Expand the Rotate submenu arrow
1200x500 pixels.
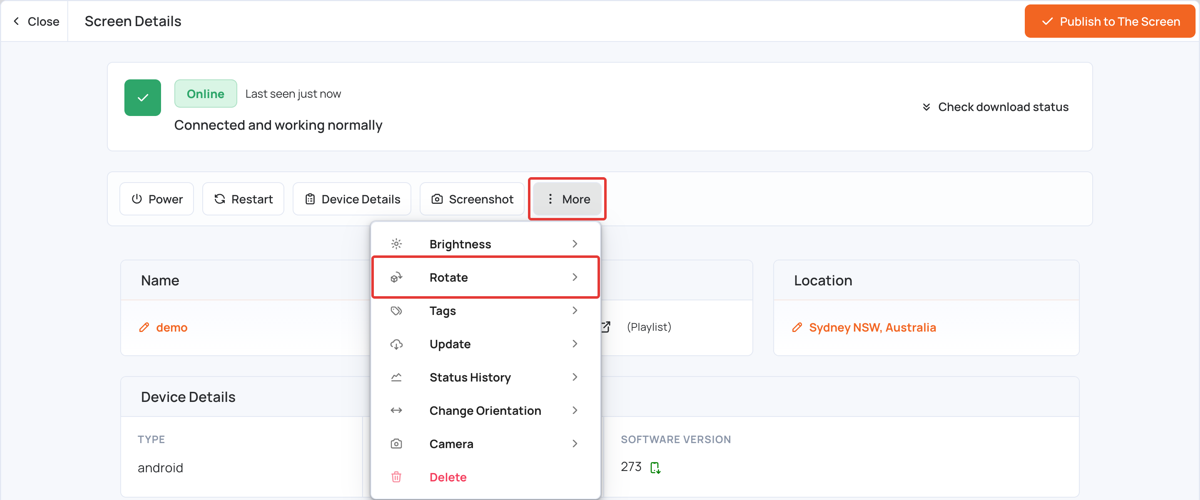click(575, 277)
